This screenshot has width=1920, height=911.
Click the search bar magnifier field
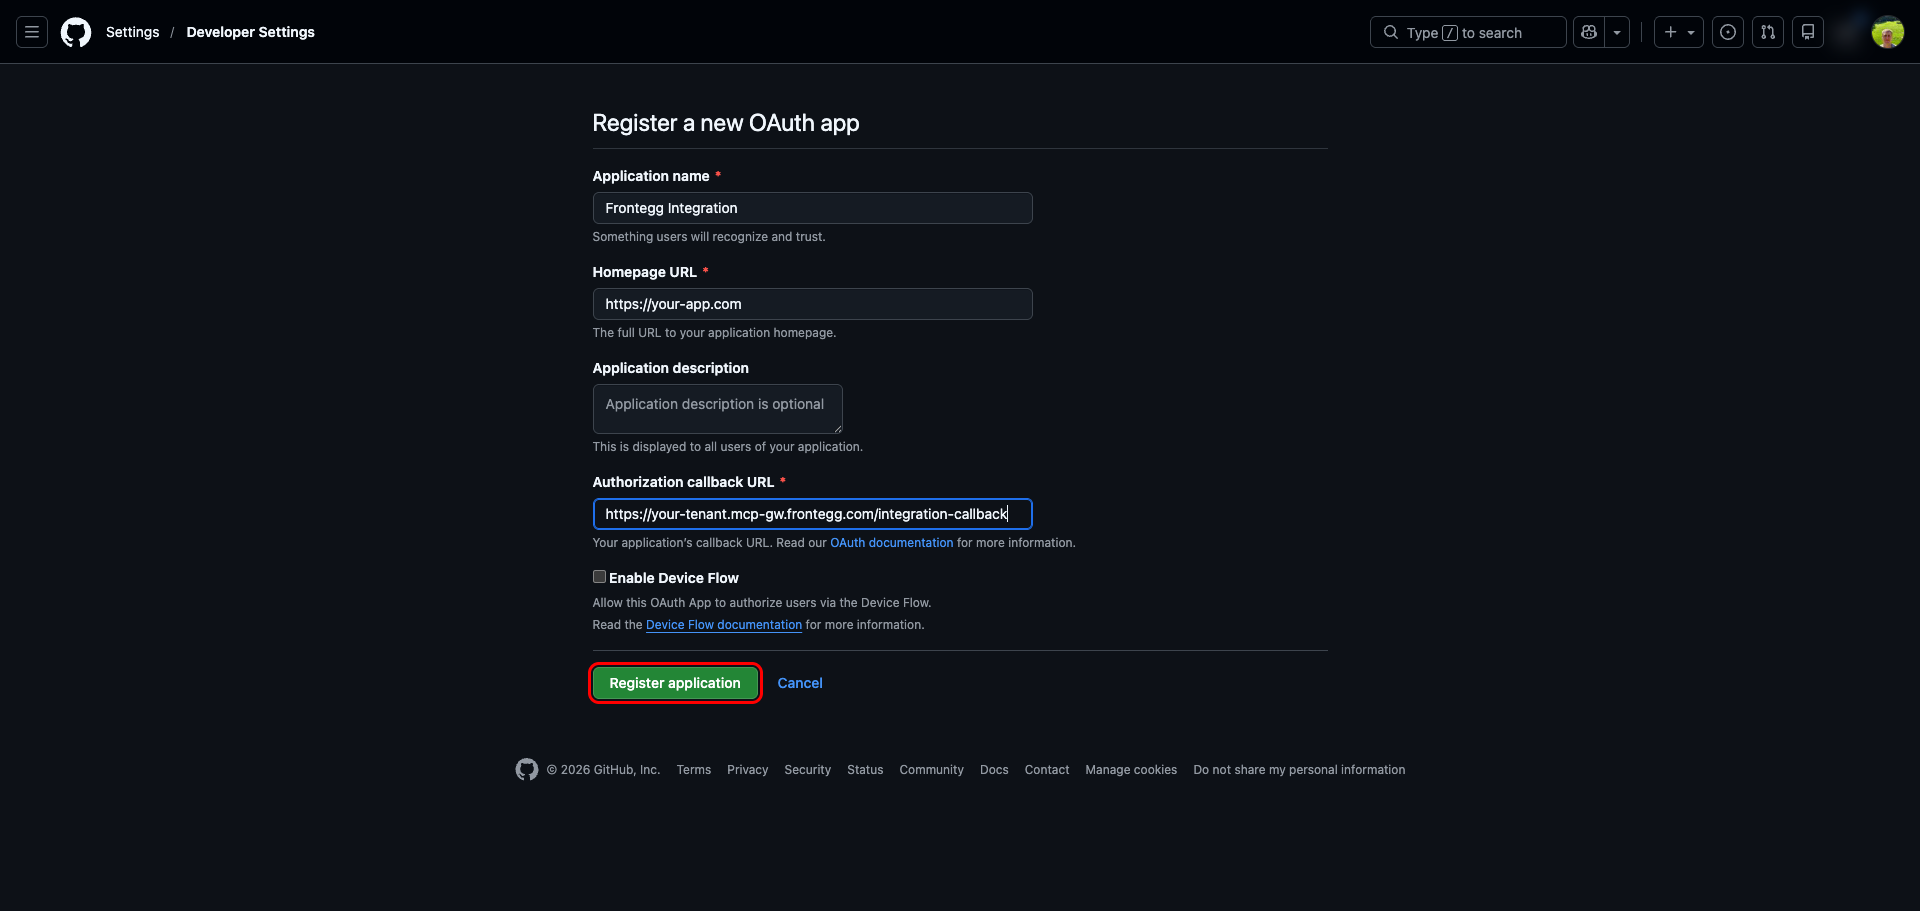(x=1468, y=32)
